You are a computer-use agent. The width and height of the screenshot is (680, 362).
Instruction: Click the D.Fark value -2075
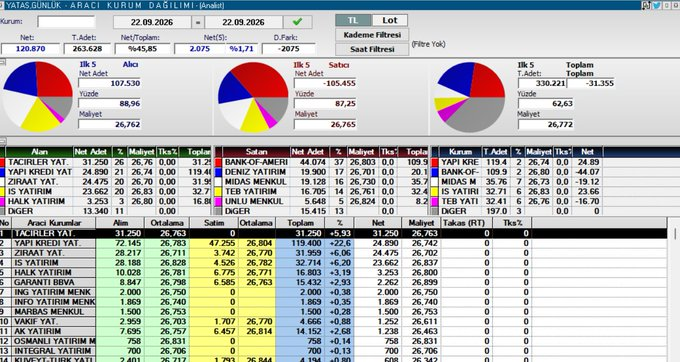tap(288, 49)
